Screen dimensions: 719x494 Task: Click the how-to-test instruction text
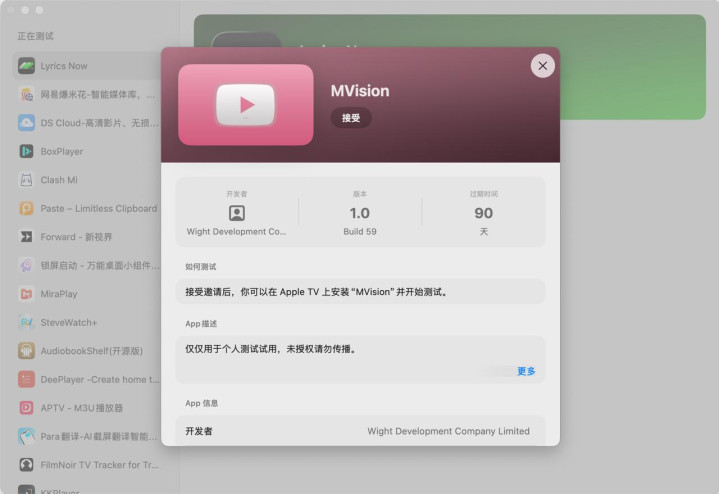[316, 292]
